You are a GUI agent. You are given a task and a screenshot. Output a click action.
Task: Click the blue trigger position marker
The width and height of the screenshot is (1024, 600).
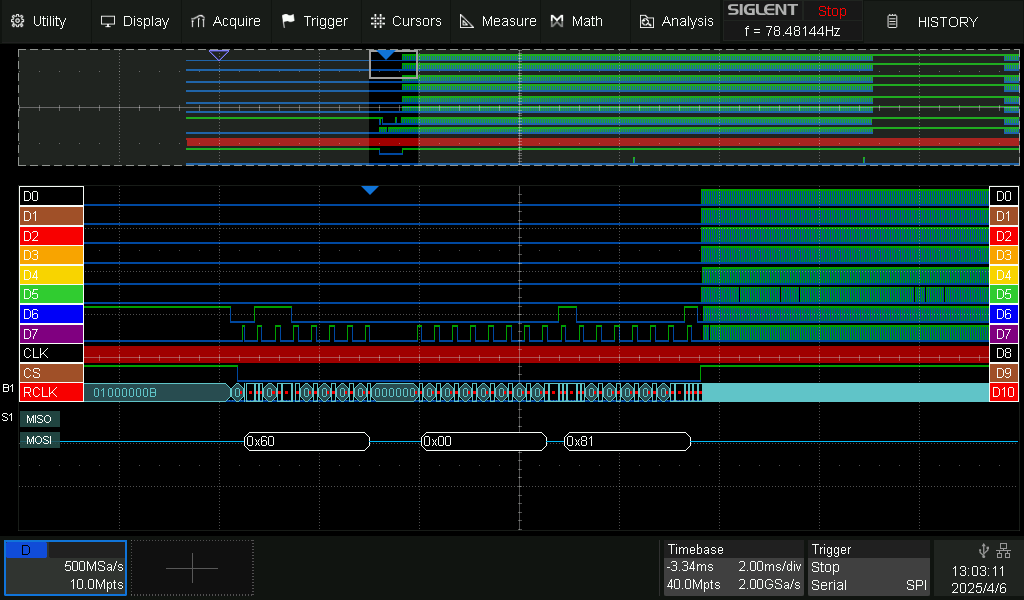coord(370,190)
